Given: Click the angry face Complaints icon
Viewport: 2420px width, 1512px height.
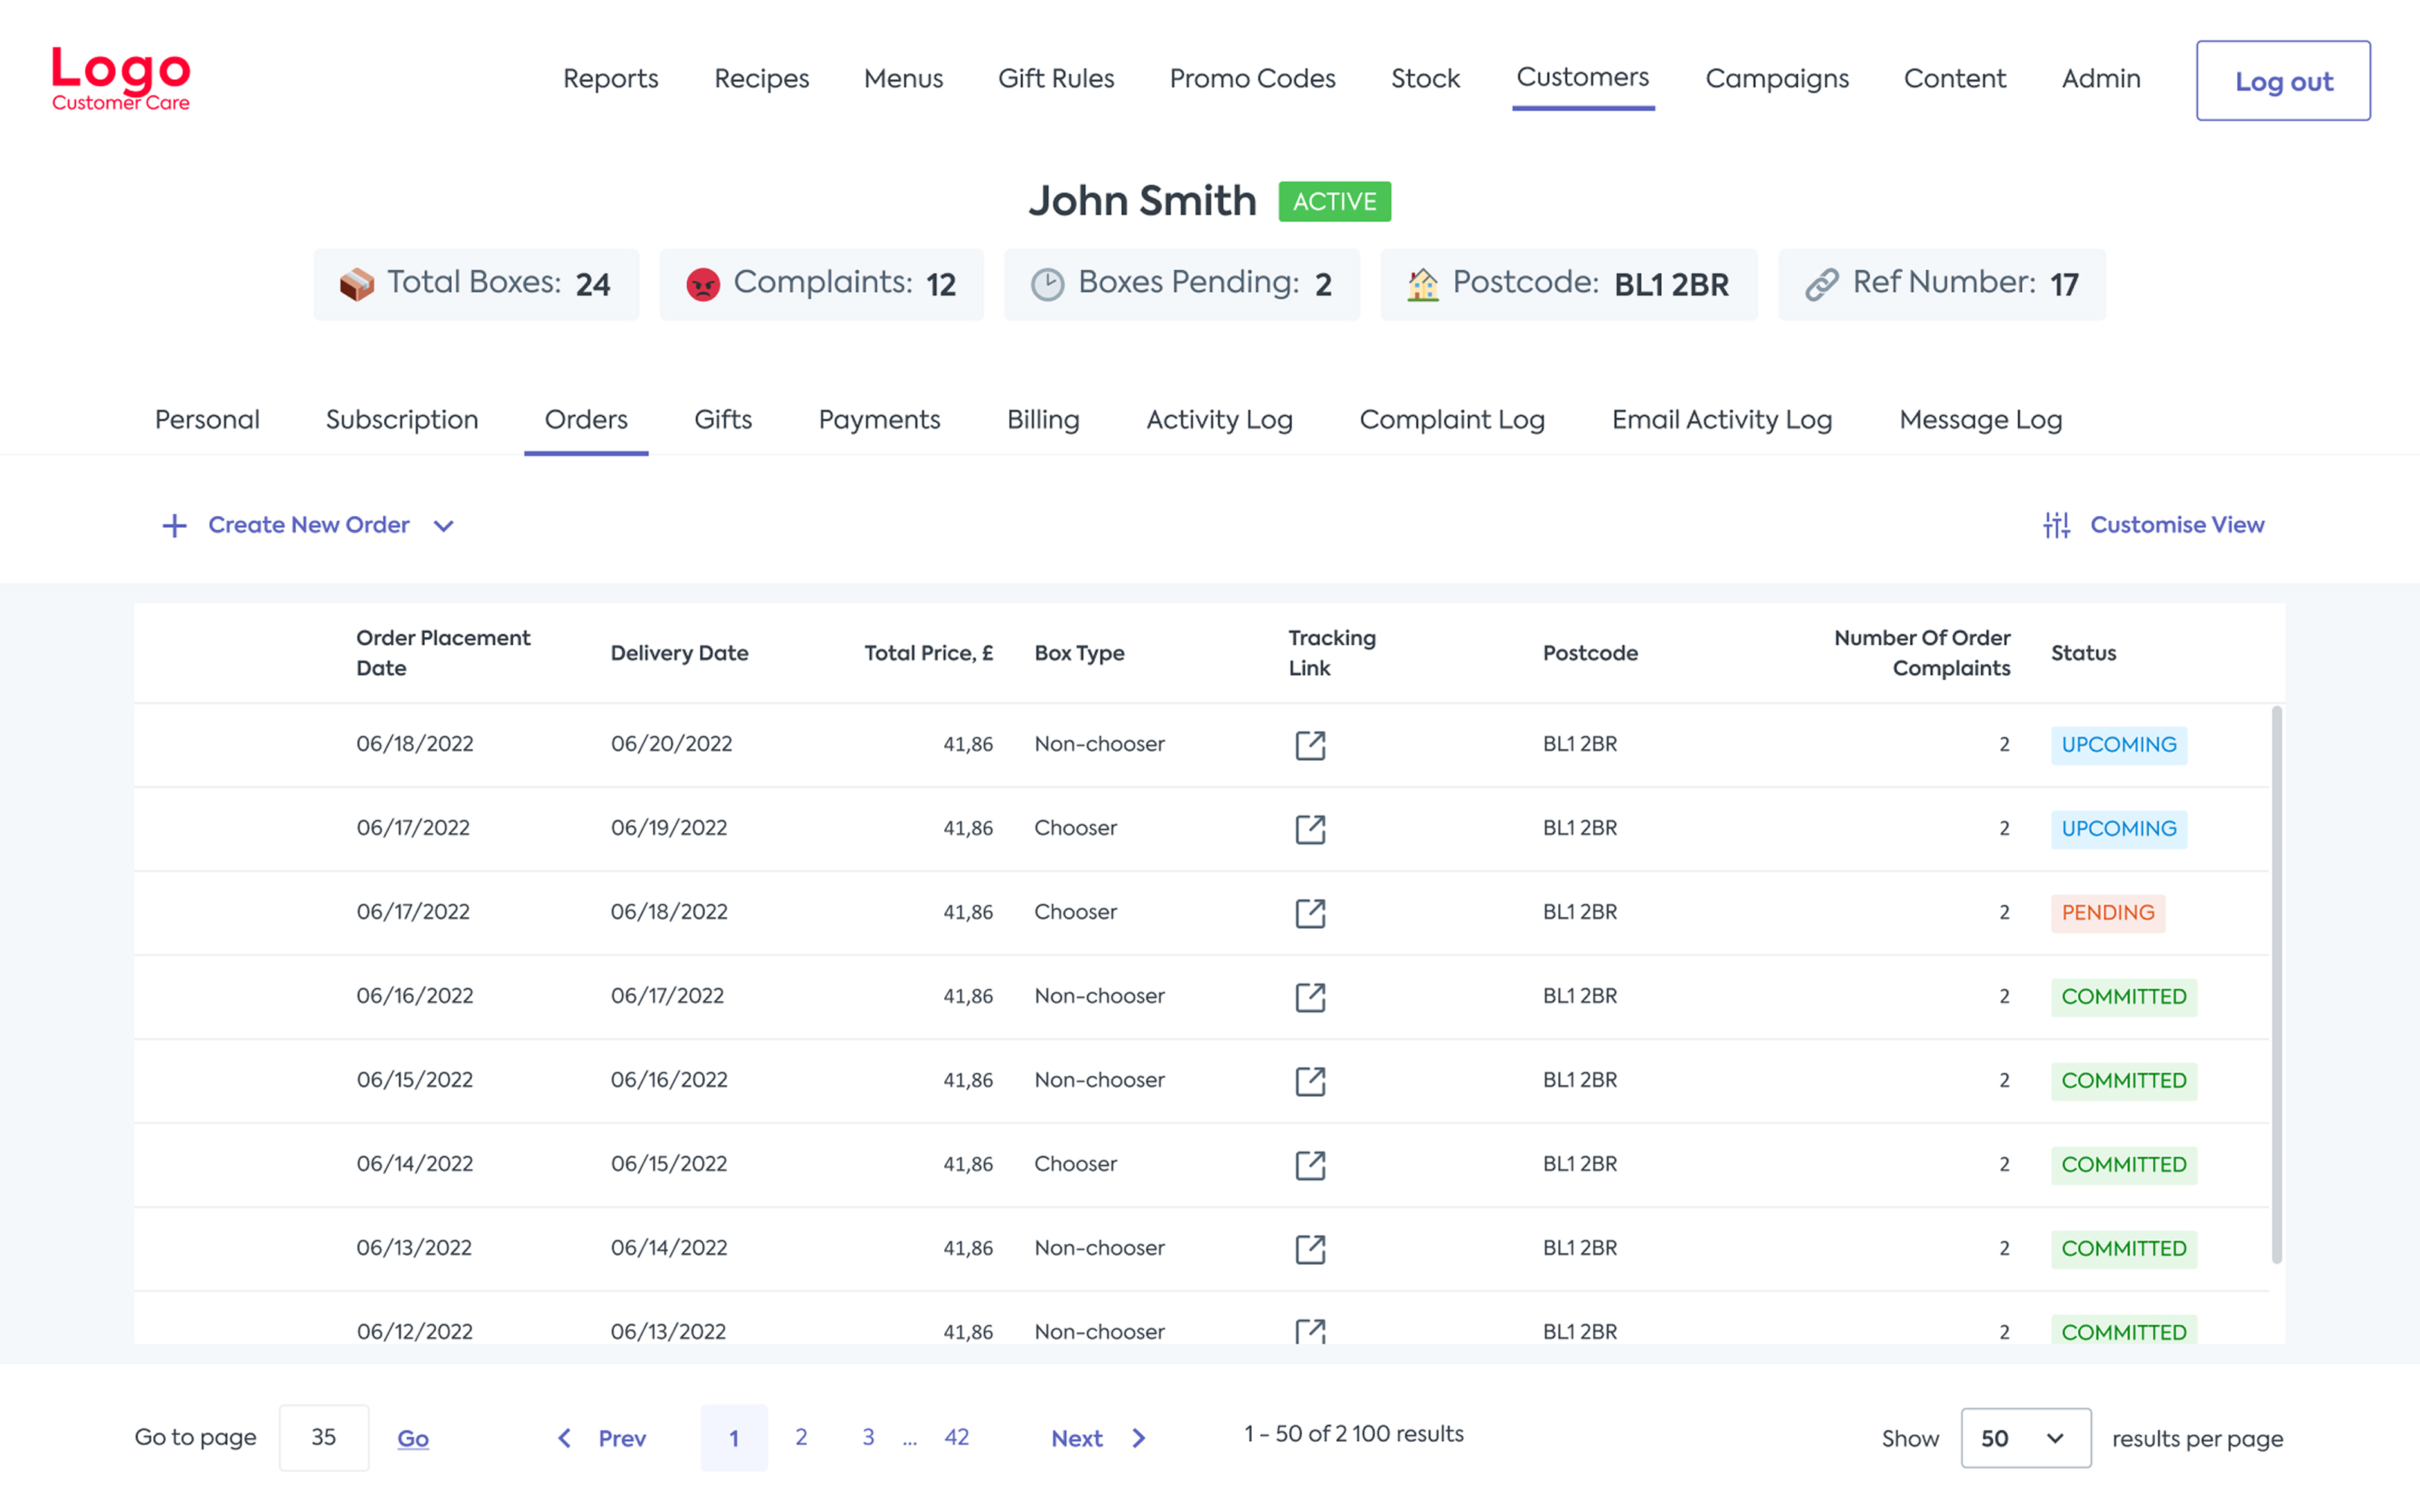Looking at the screenshot, I should coord(703,285).
